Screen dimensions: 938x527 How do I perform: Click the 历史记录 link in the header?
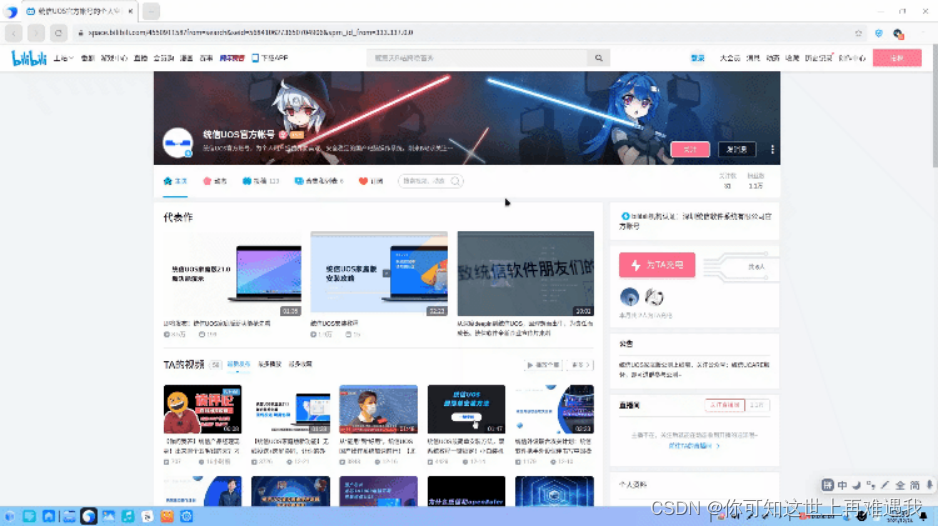(x=818, y=58)
